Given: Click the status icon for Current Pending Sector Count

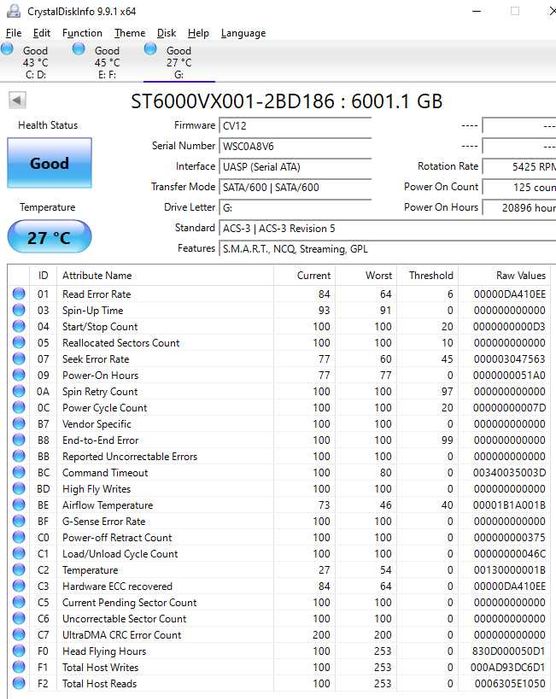Looking at the screenshot, I should click(x=19, y=602).
